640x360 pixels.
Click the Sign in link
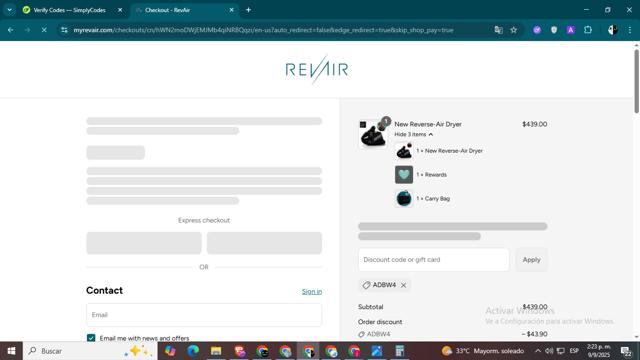tap(312, 291)
